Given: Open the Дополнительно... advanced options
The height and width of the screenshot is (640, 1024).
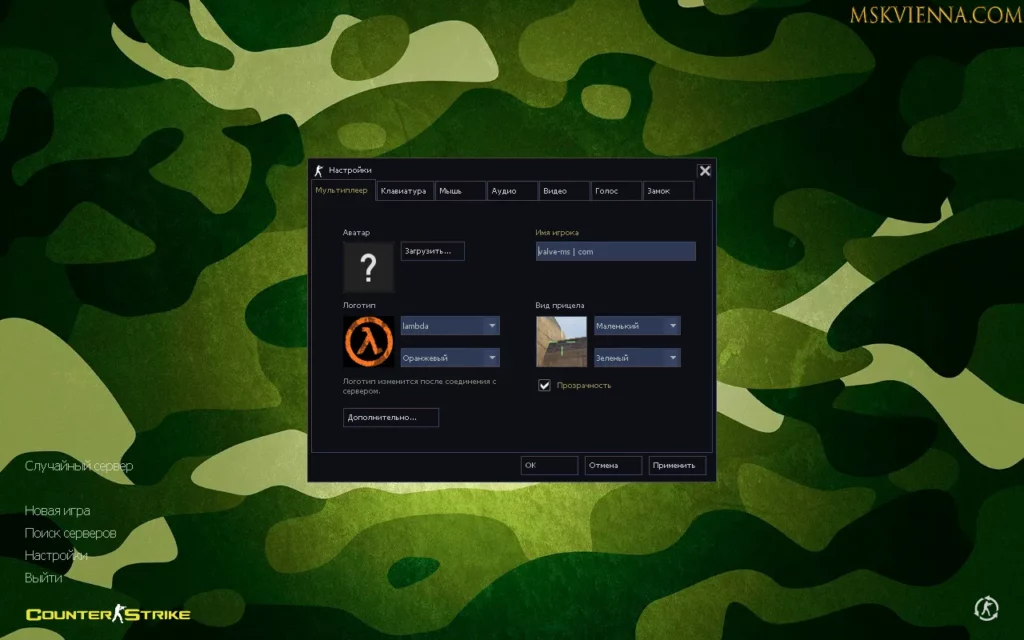Looking at the screenshot, I should pos(390,417).
